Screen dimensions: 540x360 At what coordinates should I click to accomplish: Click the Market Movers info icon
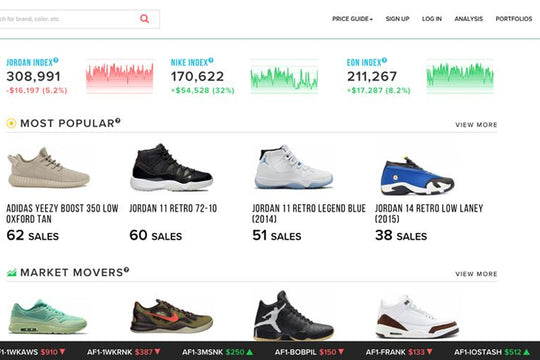click(126, 269)
